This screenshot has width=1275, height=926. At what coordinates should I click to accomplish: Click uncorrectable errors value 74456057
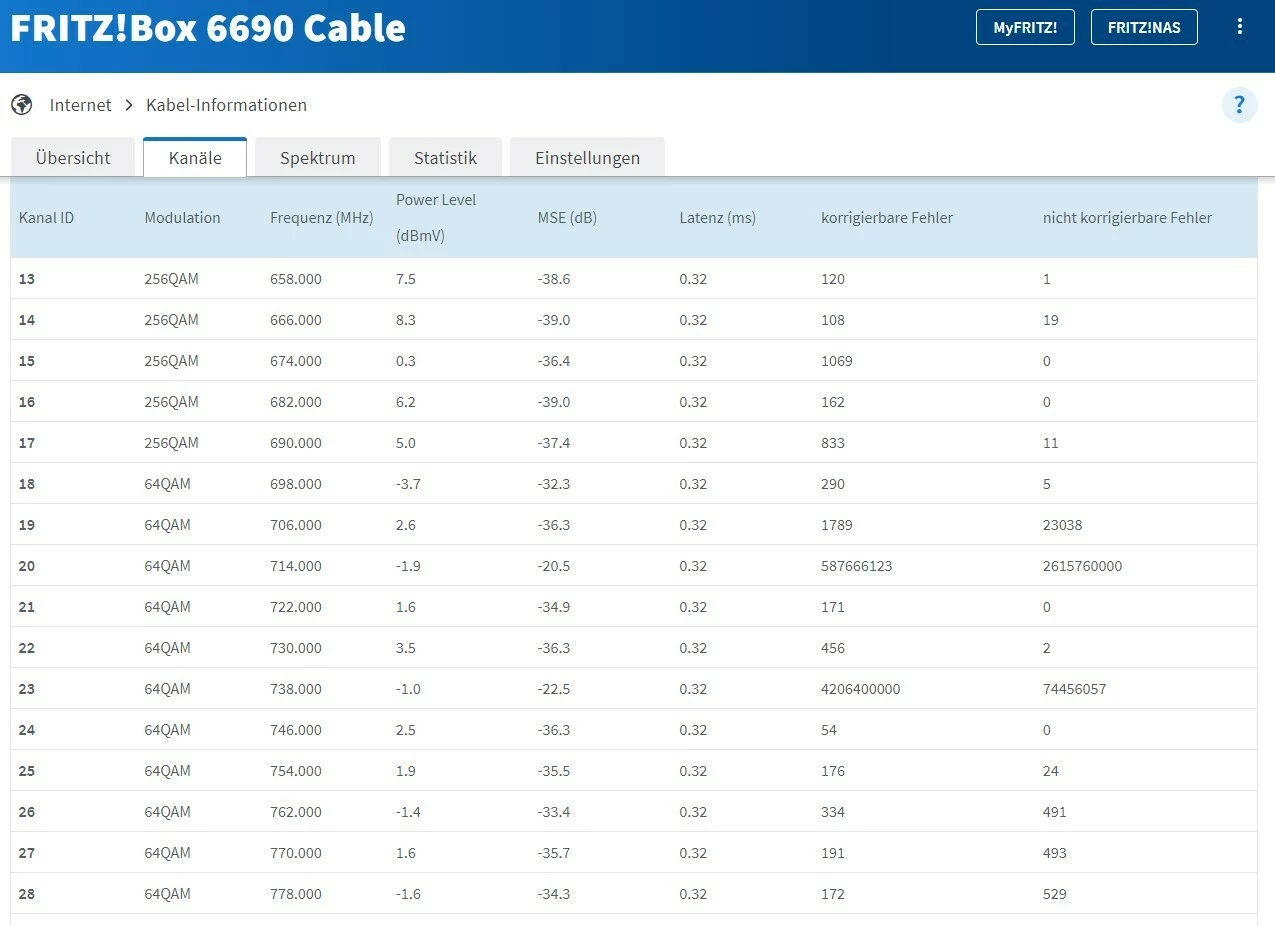tap(1075, 689)
